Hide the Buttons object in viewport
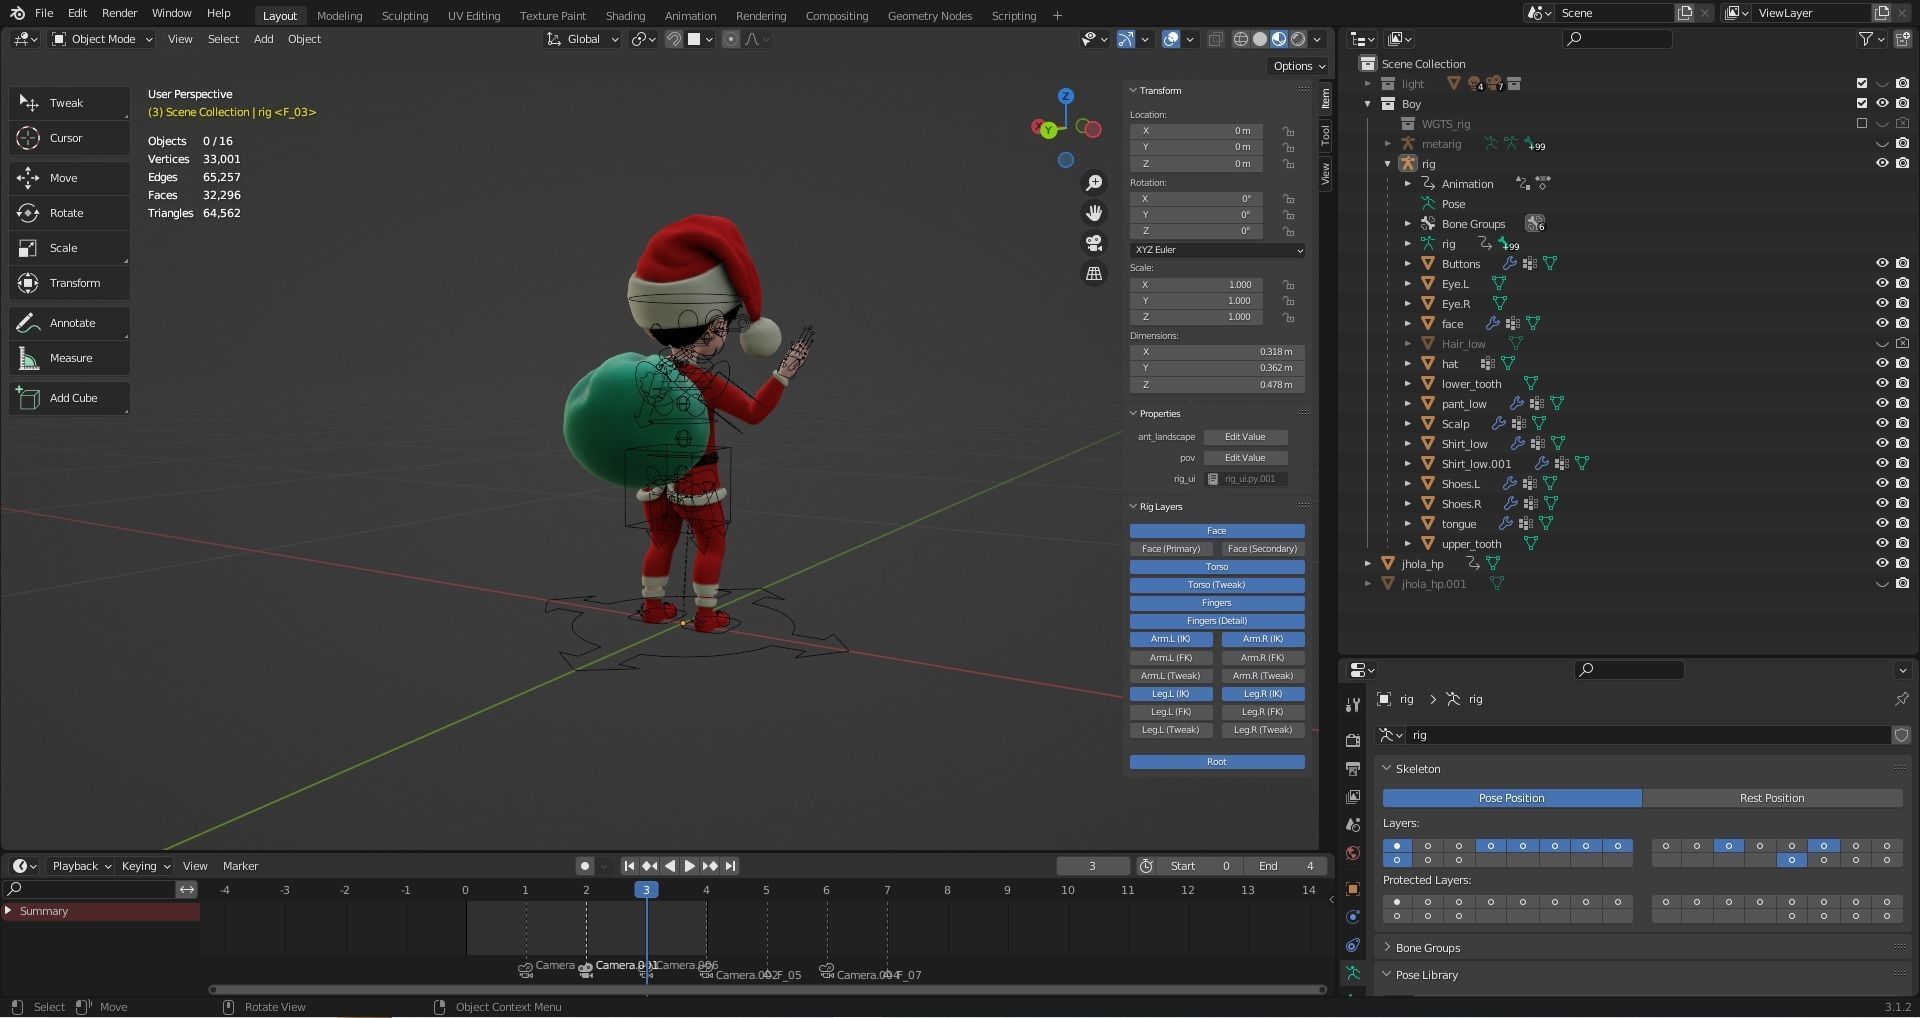Image resolution: width=1920 pixels, height=1018 pixels. pos(1881,264)
